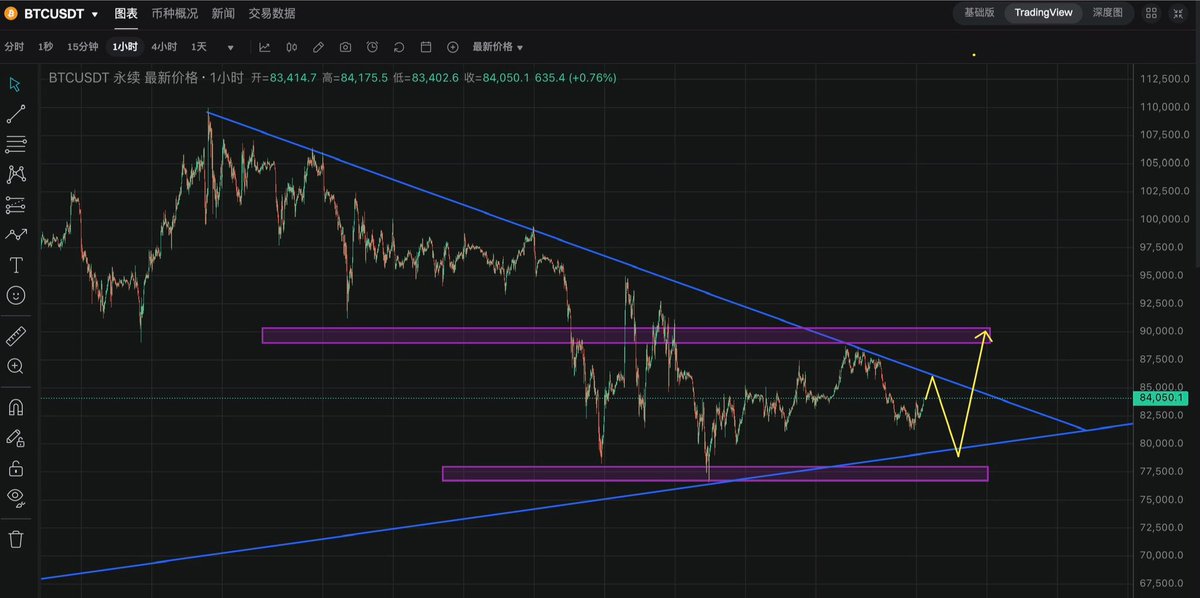Open the horizontal lines Fibonacci tool

point(15,144)
